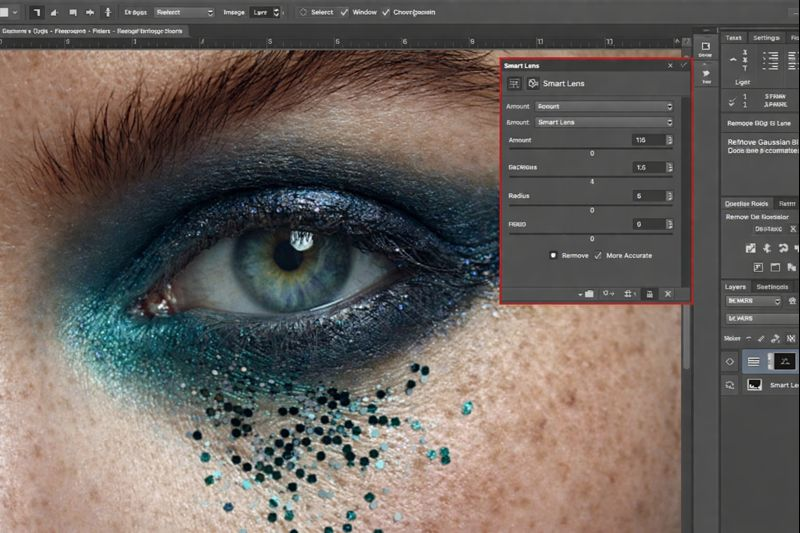Viewport: 800px width, 533px height.
Task: Click the camera icon in Smart Lens footer
Action: (588, 294)
